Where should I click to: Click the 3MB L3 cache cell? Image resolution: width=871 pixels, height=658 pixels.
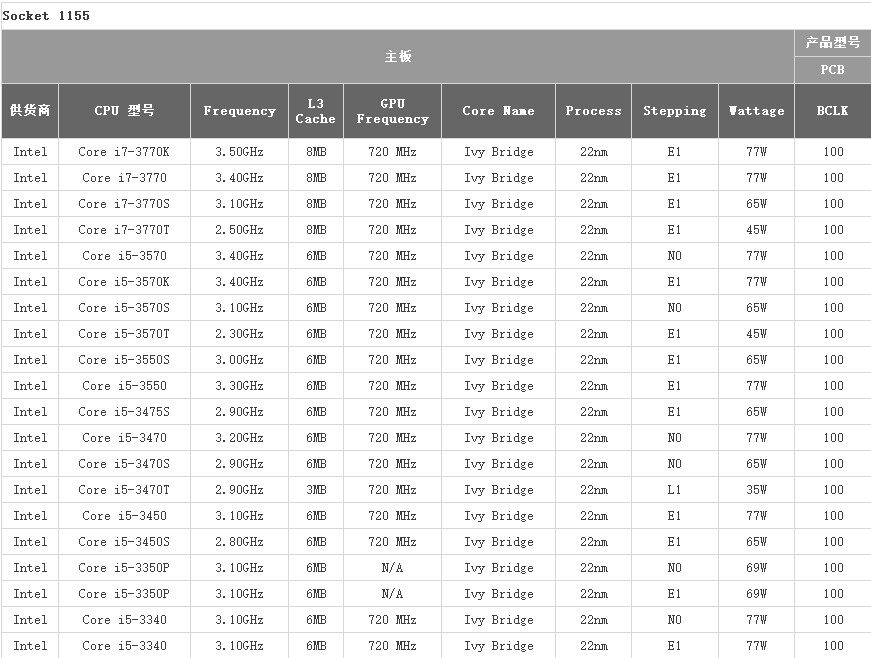[316, 489]
